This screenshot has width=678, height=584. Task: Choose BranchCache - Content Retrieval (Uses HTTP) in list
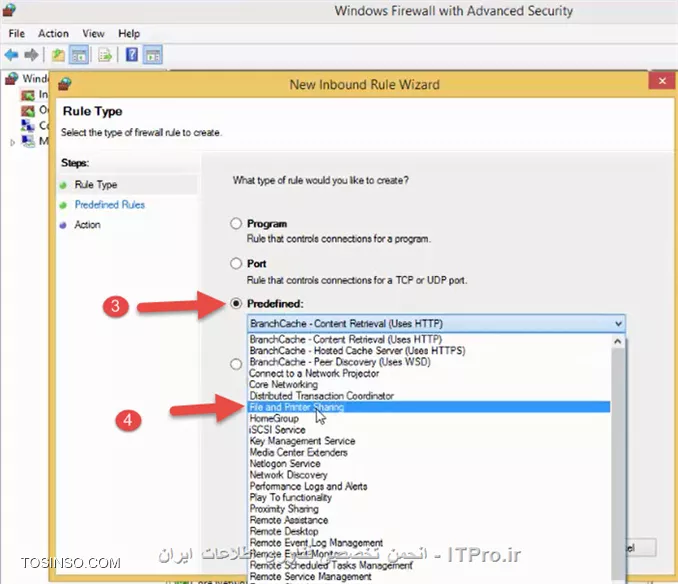tap(429, 339)
